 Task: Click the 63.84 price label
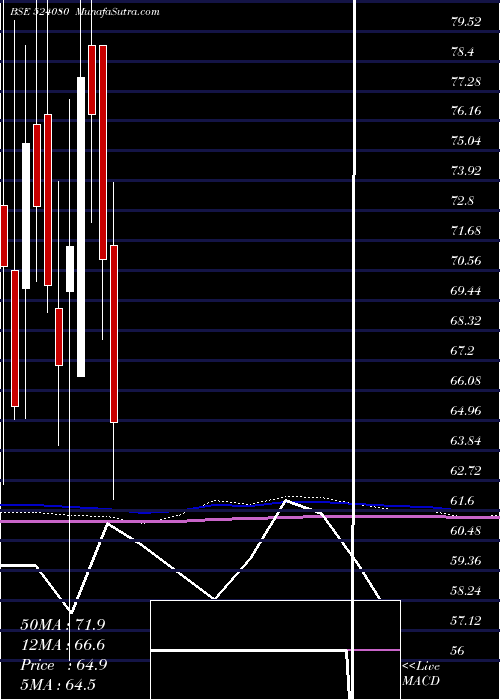466,441
